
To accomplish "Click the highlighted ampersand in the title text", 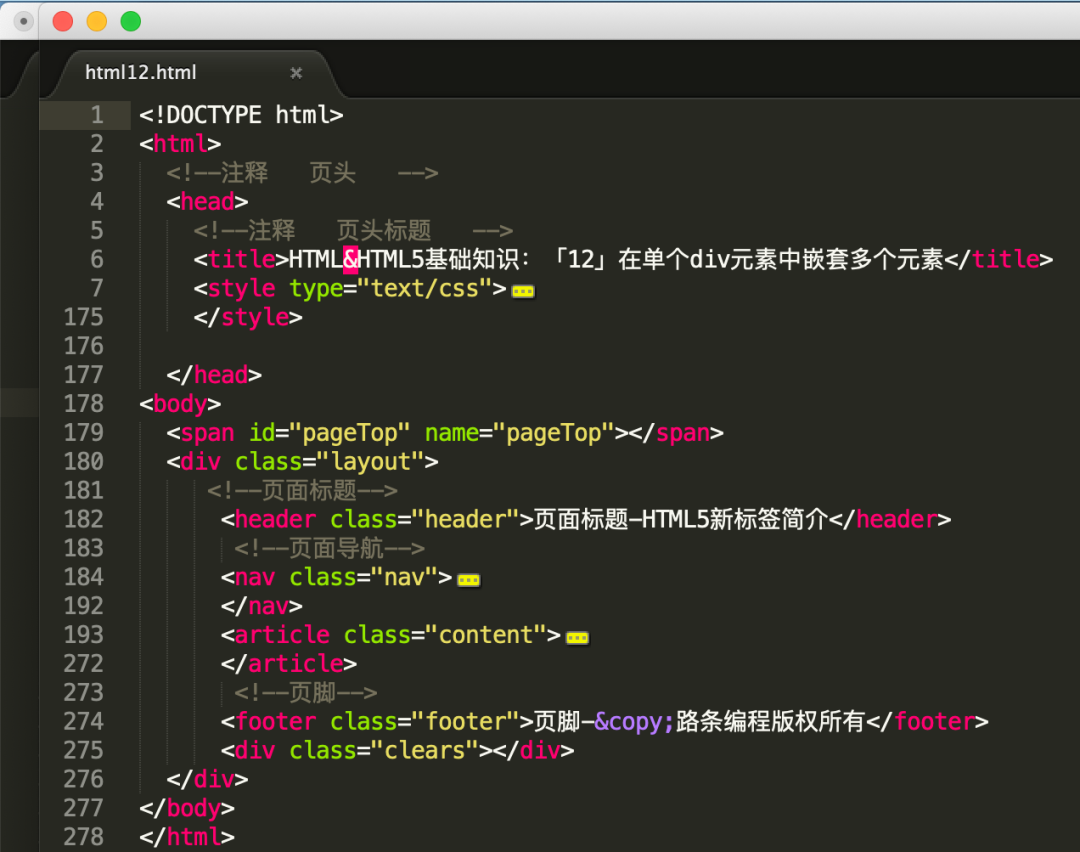I will [x=350, y=259].
